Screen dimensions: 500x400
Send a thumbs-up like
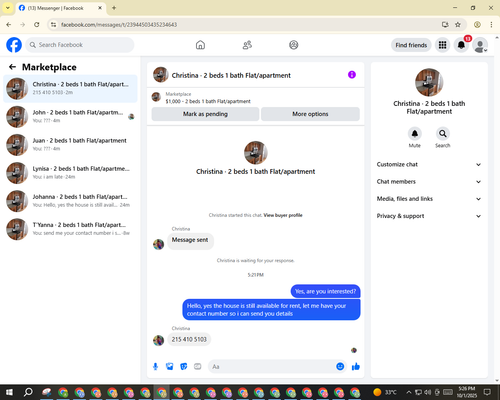[356, 367]
